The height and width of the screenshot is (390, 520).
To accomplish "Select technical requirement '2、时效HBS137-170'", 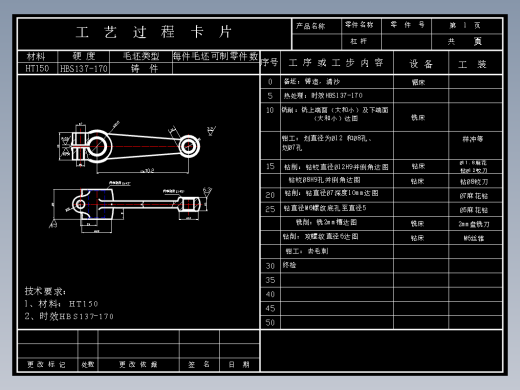I will coord(69,316).
